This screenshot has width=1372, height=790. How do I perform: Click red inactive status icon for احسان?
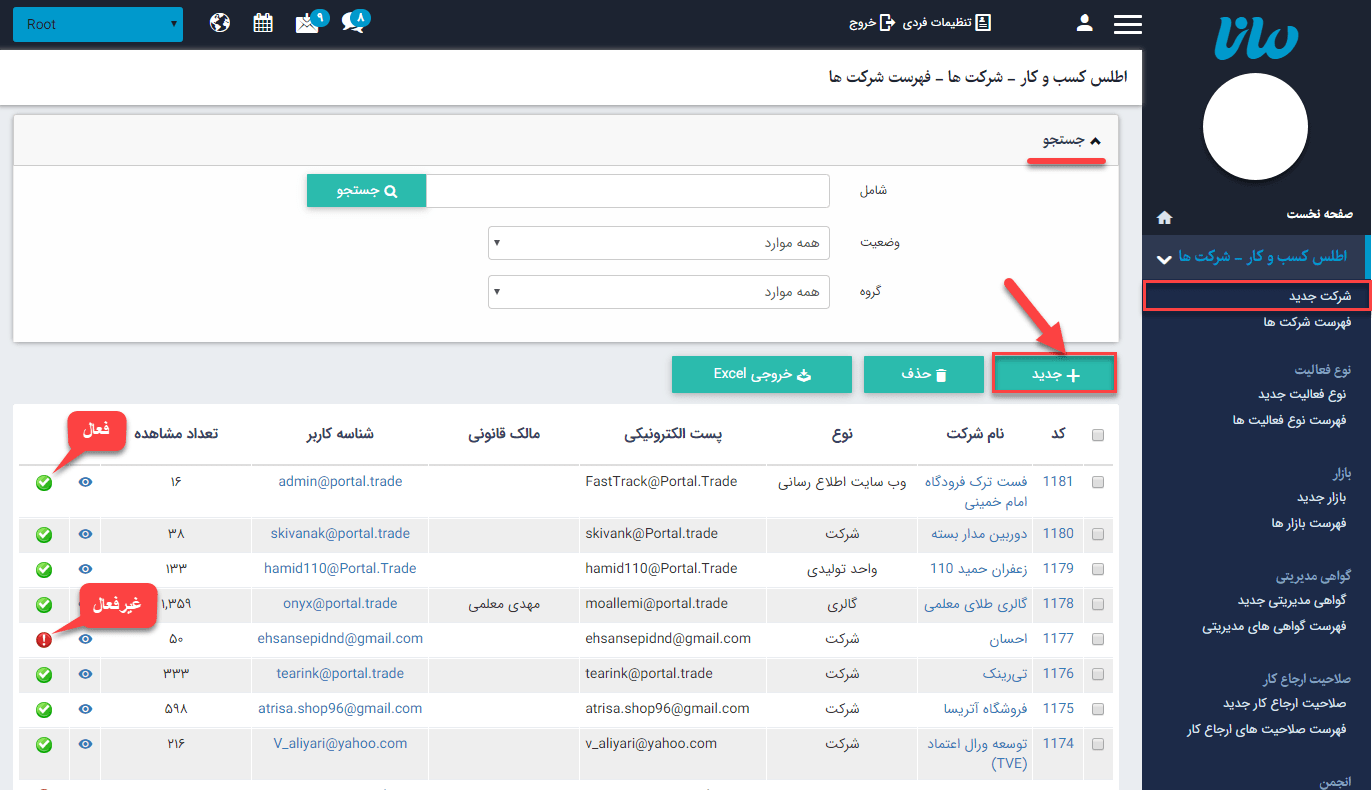point(44,639)
